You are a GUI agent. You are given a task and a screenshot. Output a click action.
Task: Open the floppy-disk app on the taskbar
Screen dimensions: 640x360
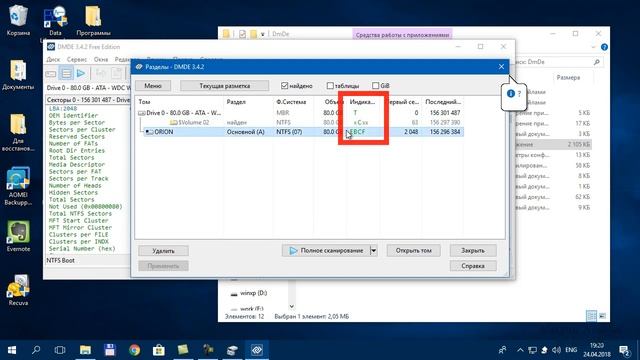109,350
